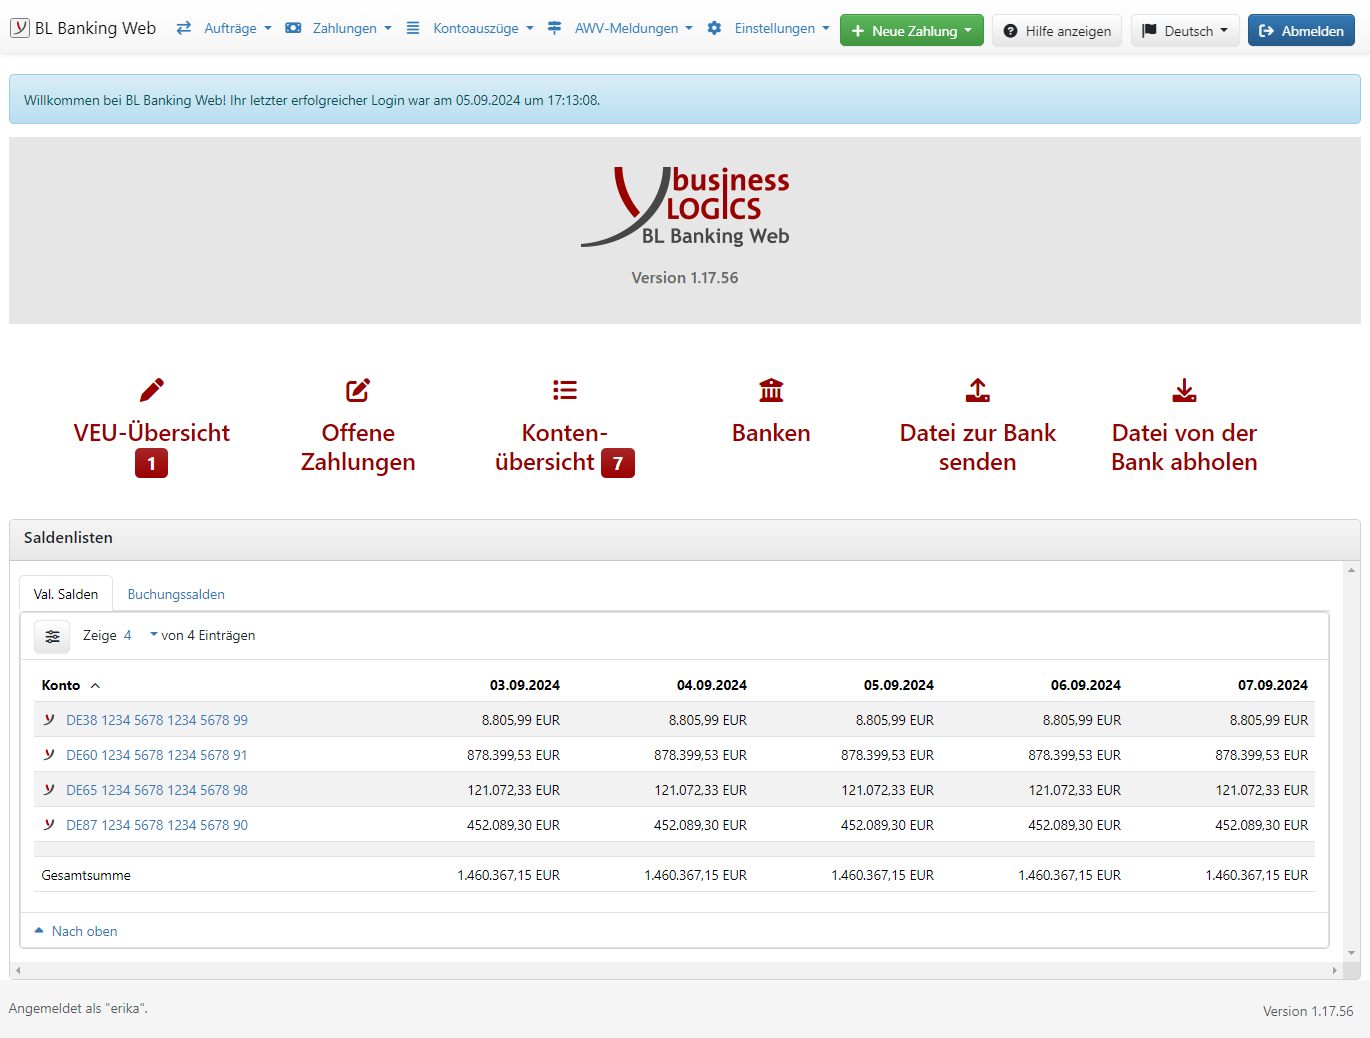Expand the Kontoauszüge menu
This screenshot has height=1038, width=1370.
(x=483, y=28)
